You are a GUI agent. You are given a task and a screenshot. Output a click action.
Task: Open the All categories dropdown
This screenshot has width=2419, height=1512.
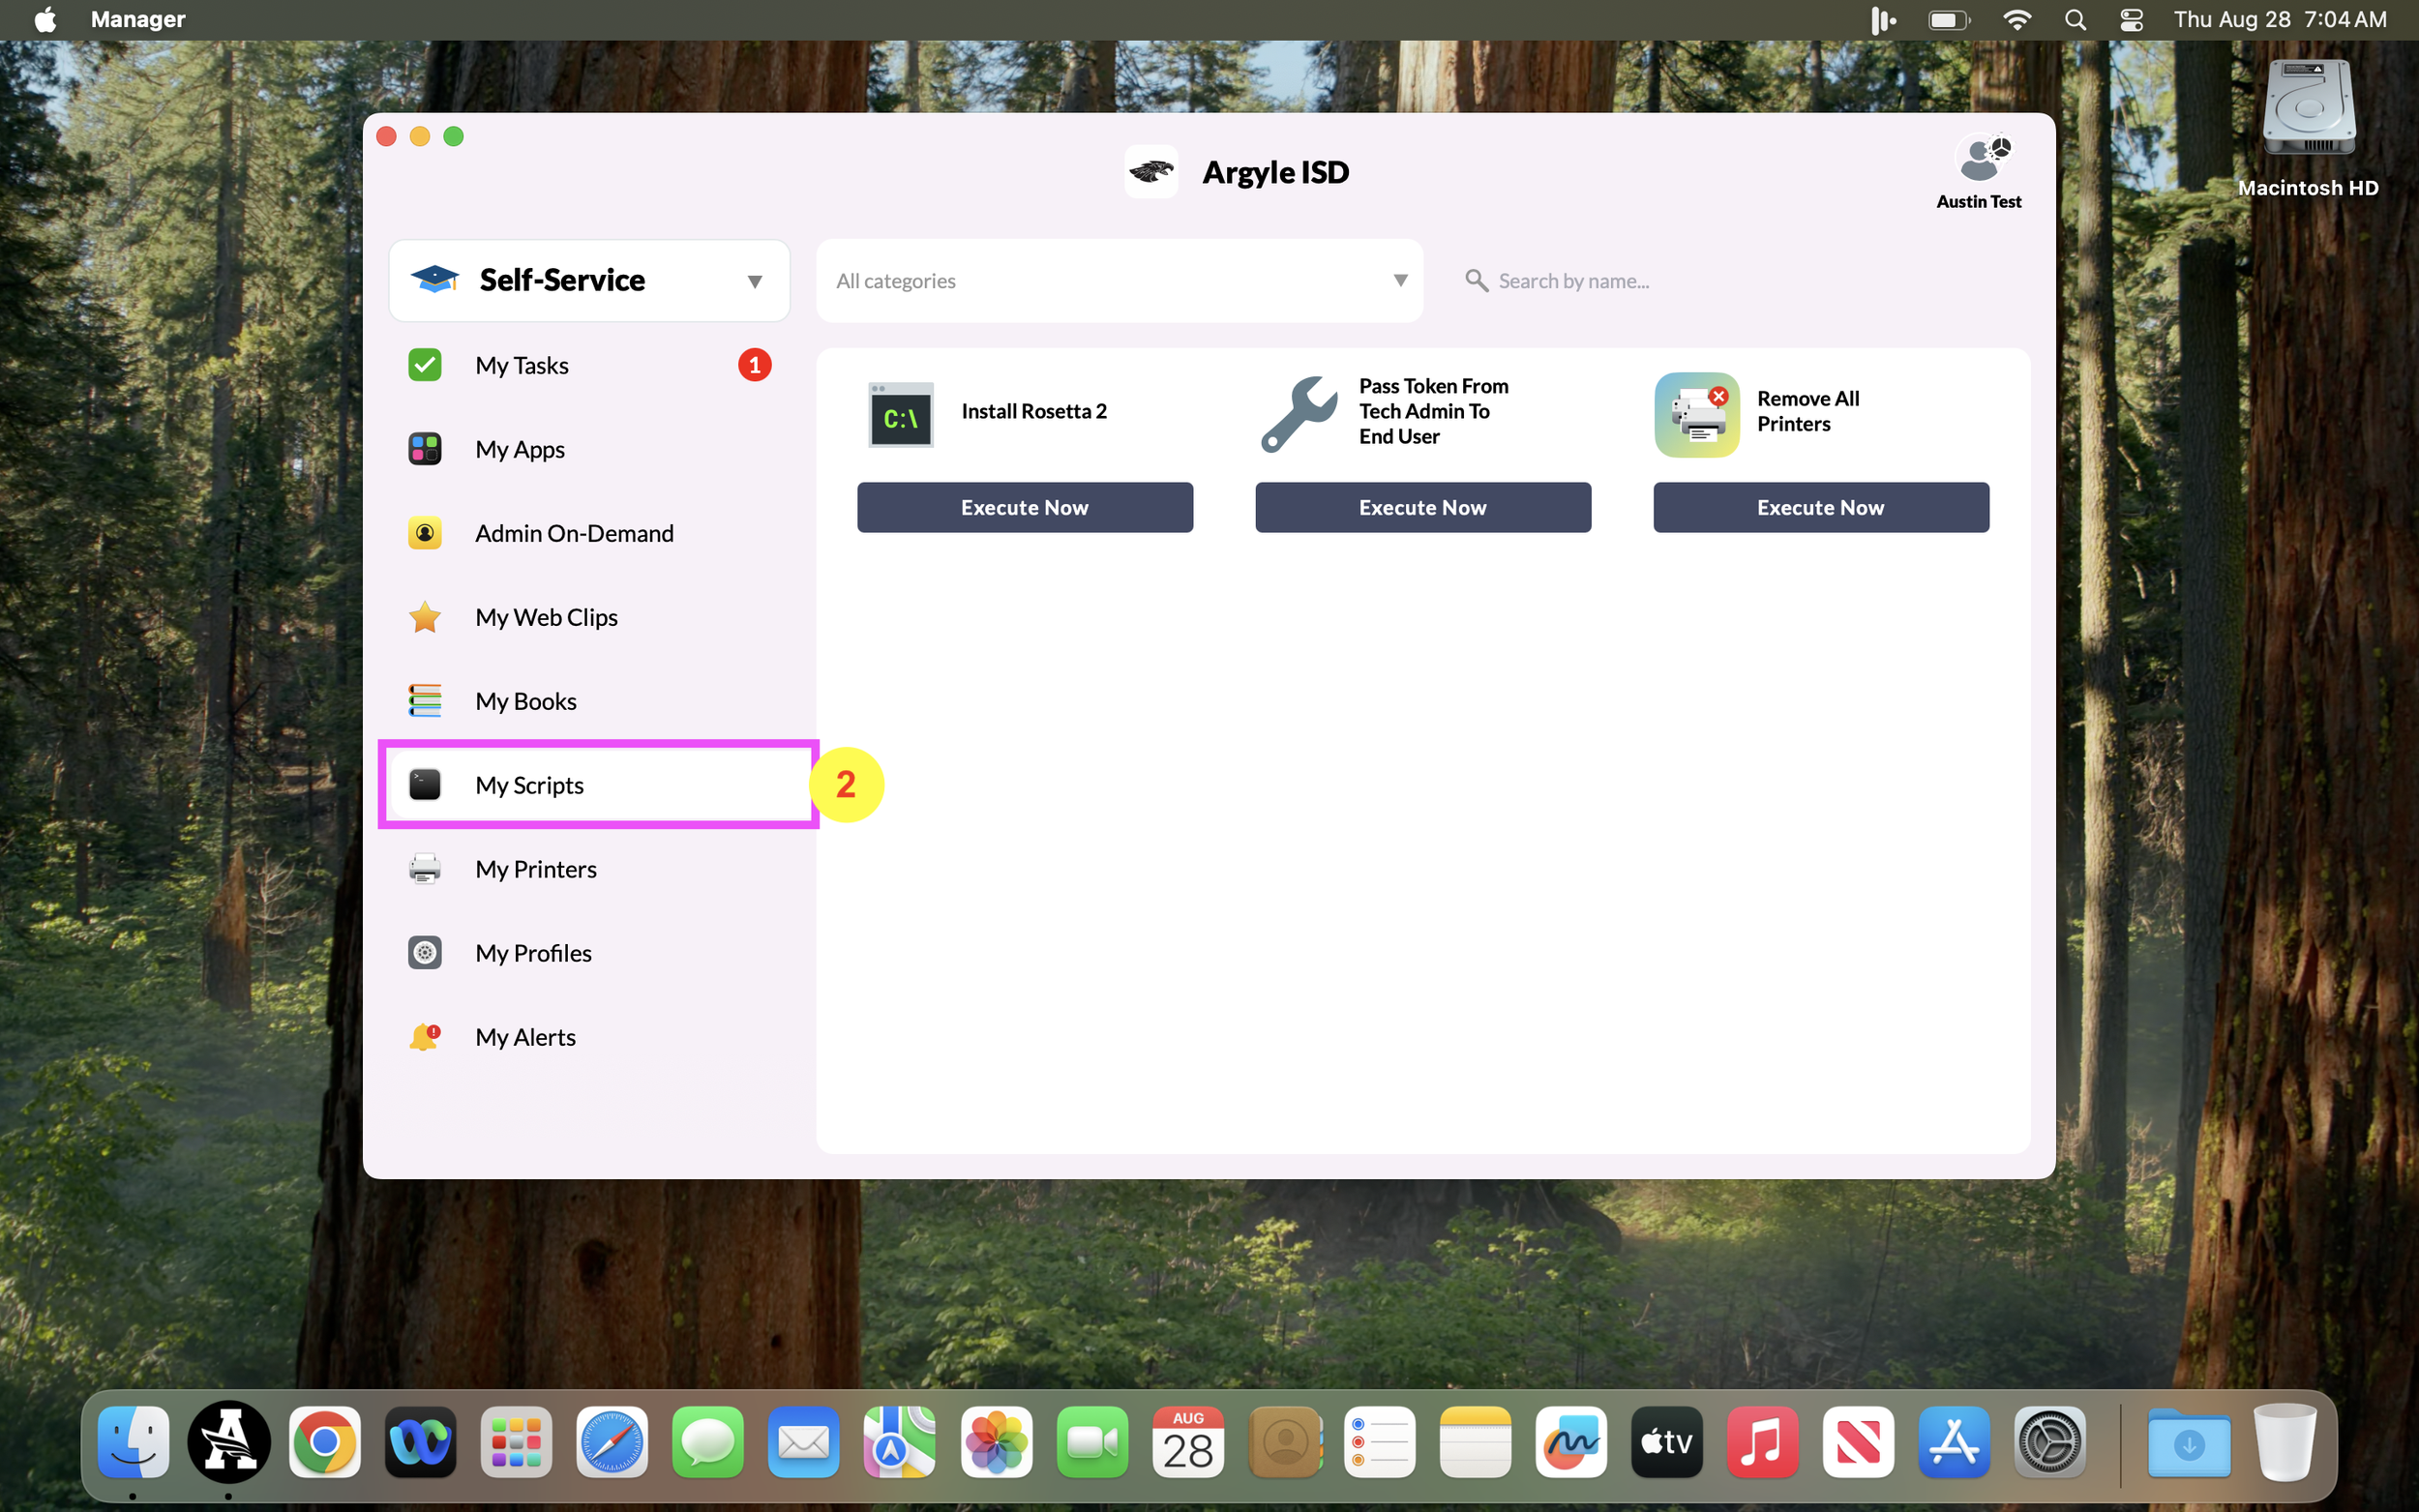coord(1119,281)
